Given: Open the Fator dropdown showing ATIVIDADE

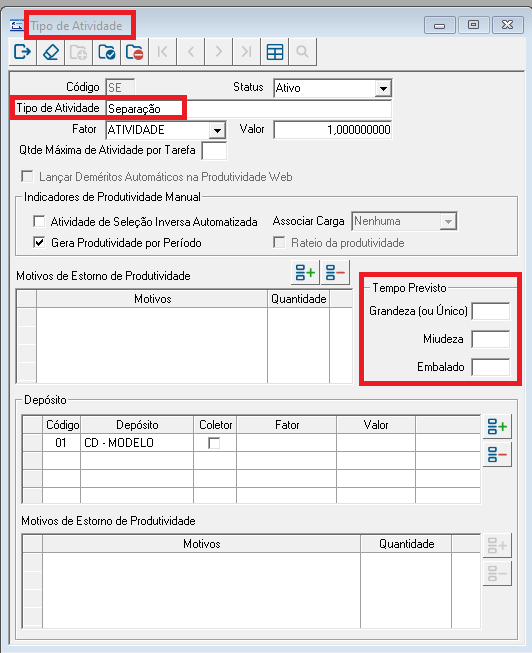Looking at the screenshot, I should [x=217, y=130].
